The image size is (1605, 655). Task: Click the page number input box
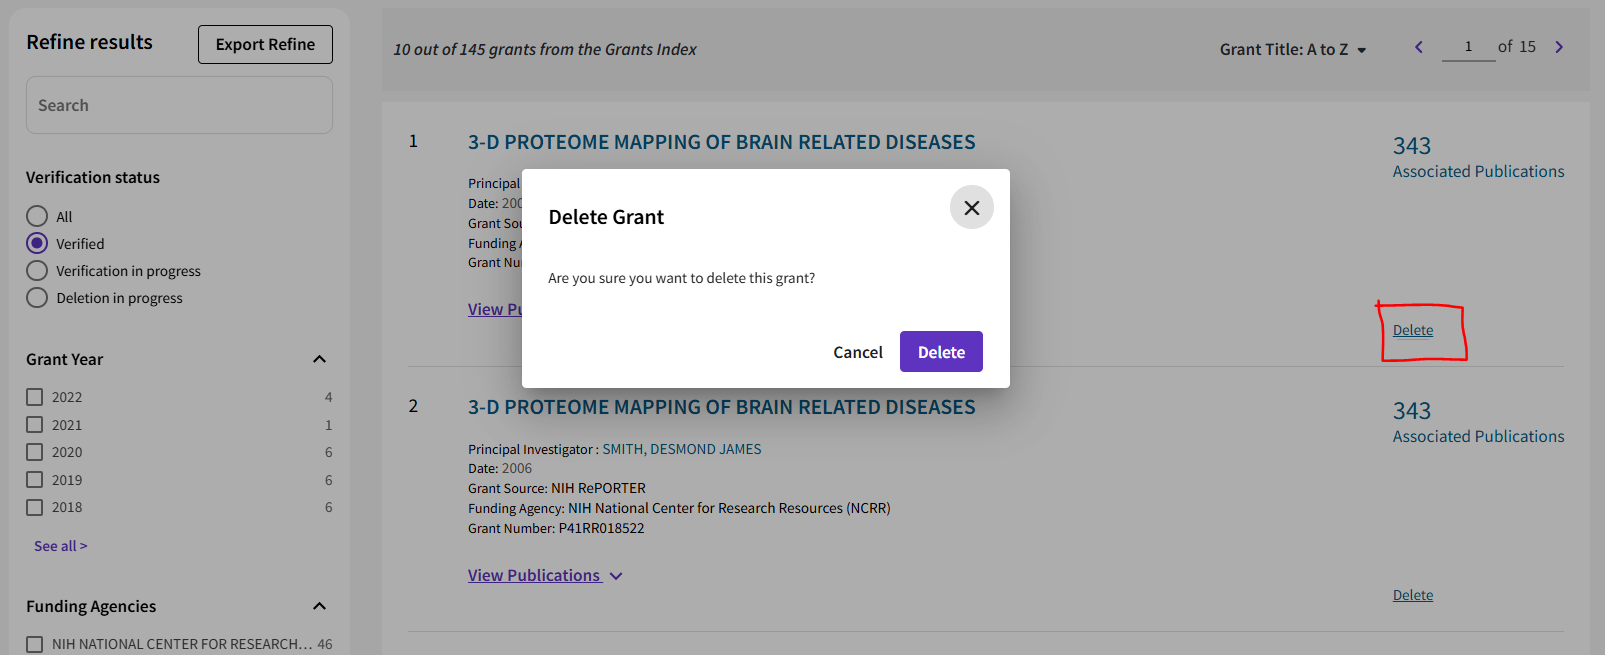(x=1467, y=47)
